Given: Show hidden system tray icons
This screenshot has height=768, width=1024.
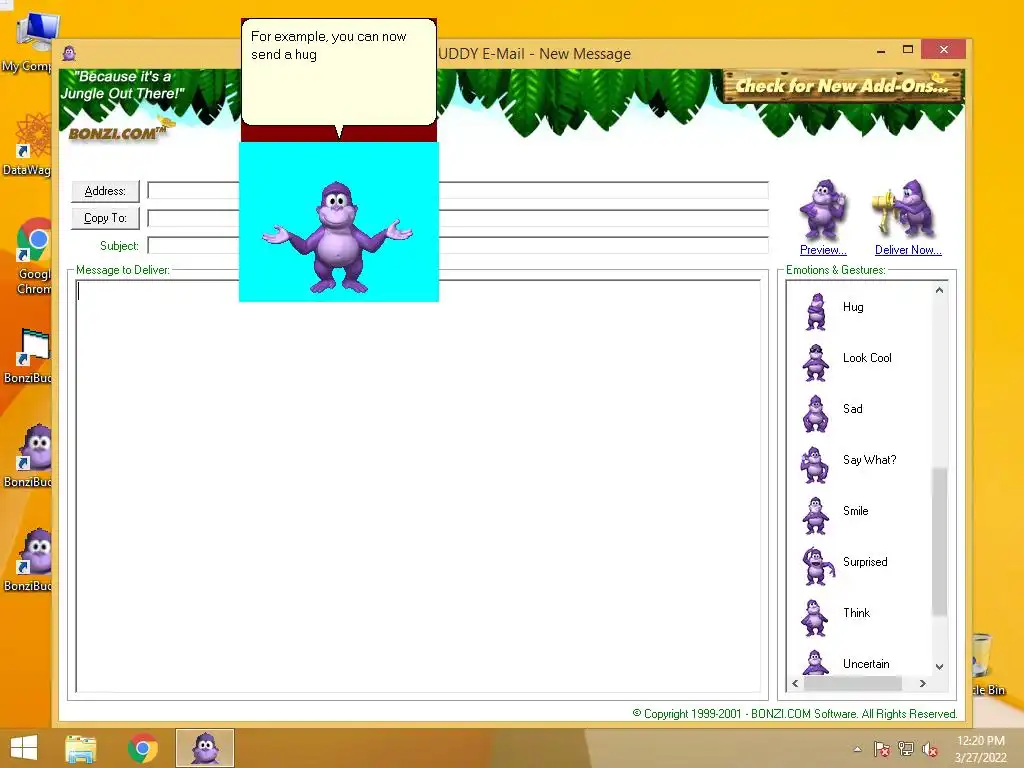Looking at the screenshot, I should 857,749.
